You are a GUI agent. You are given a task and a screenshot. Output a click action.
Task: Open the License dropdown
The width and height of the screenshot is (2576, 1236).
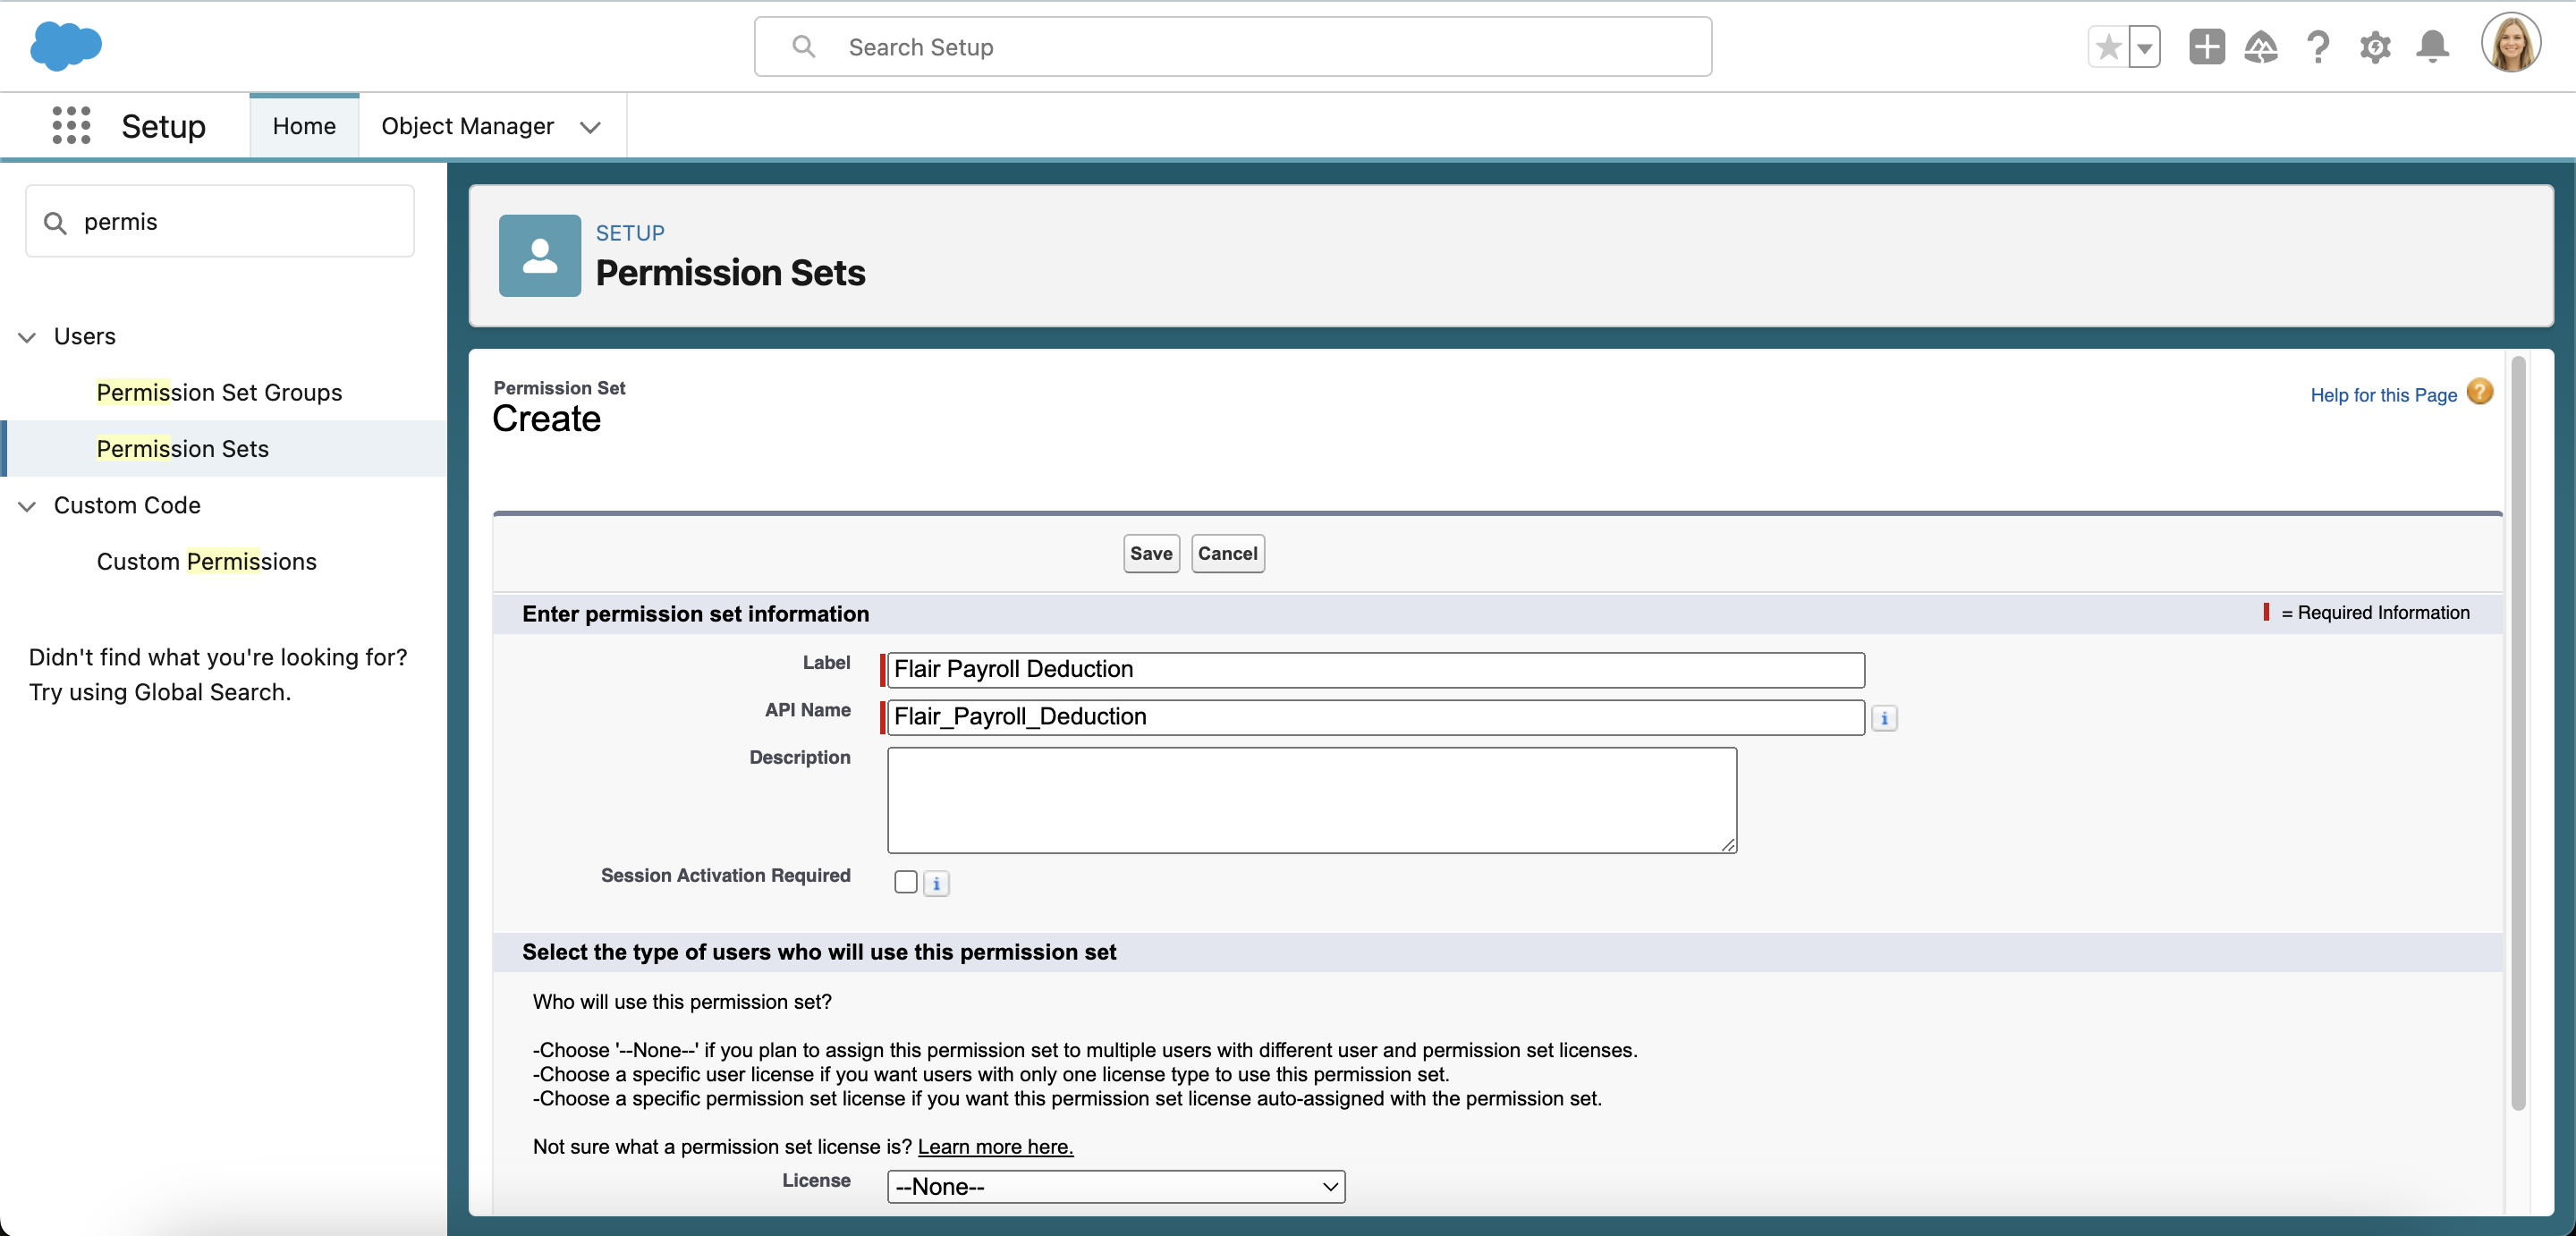(x=1115, y=1186)
